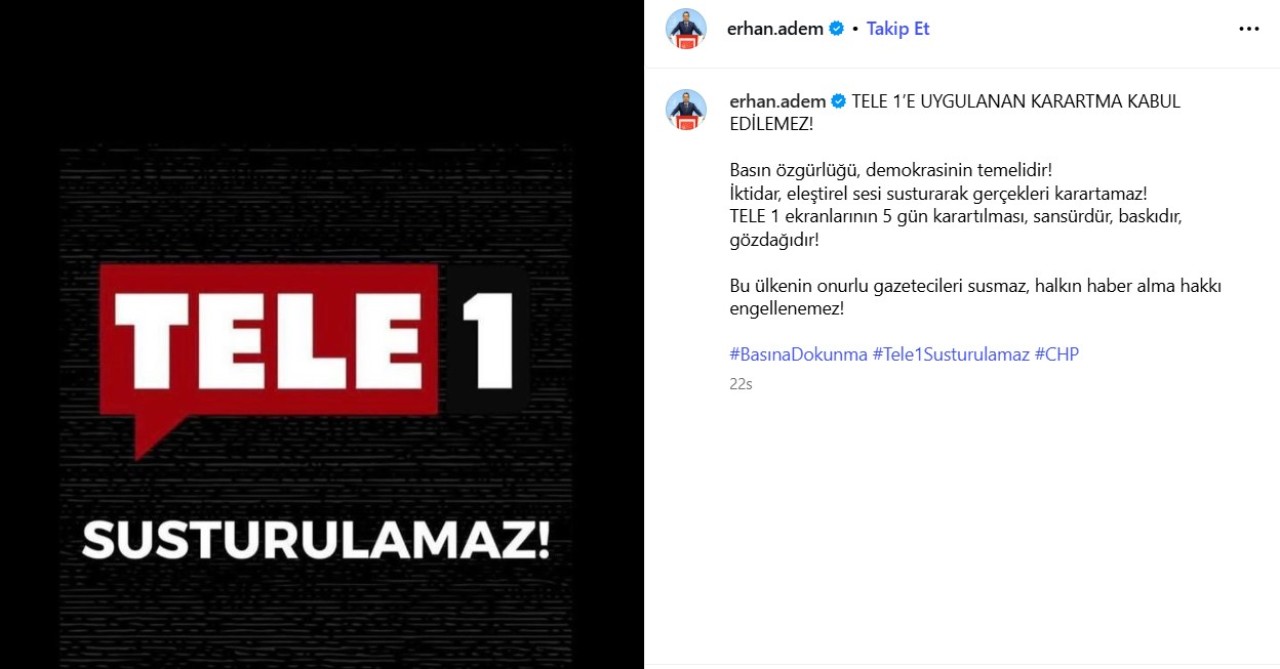Click the caption headline about TELE 1'E KARARTMA
The height and width of the screenshot is (669, 1280).
tap(955, 113)
